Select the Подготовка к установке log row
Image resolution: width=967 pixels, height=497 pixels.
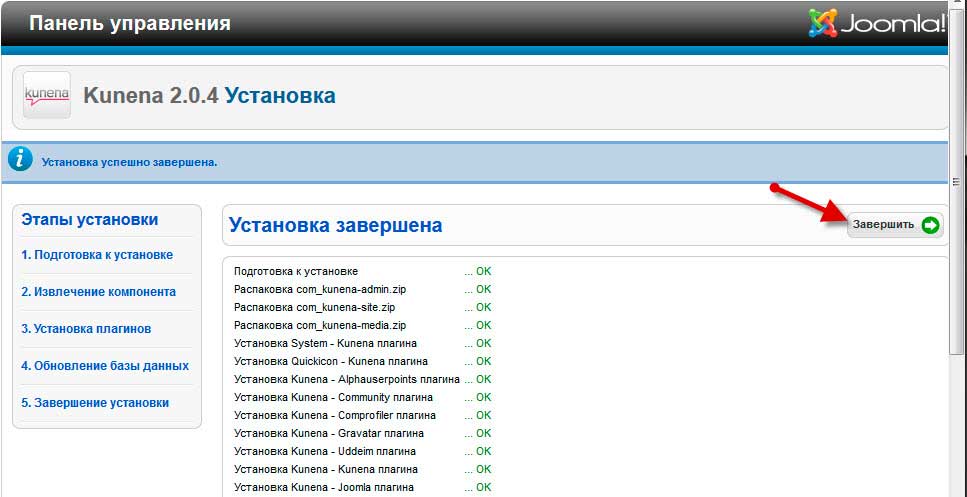point(363,271)
